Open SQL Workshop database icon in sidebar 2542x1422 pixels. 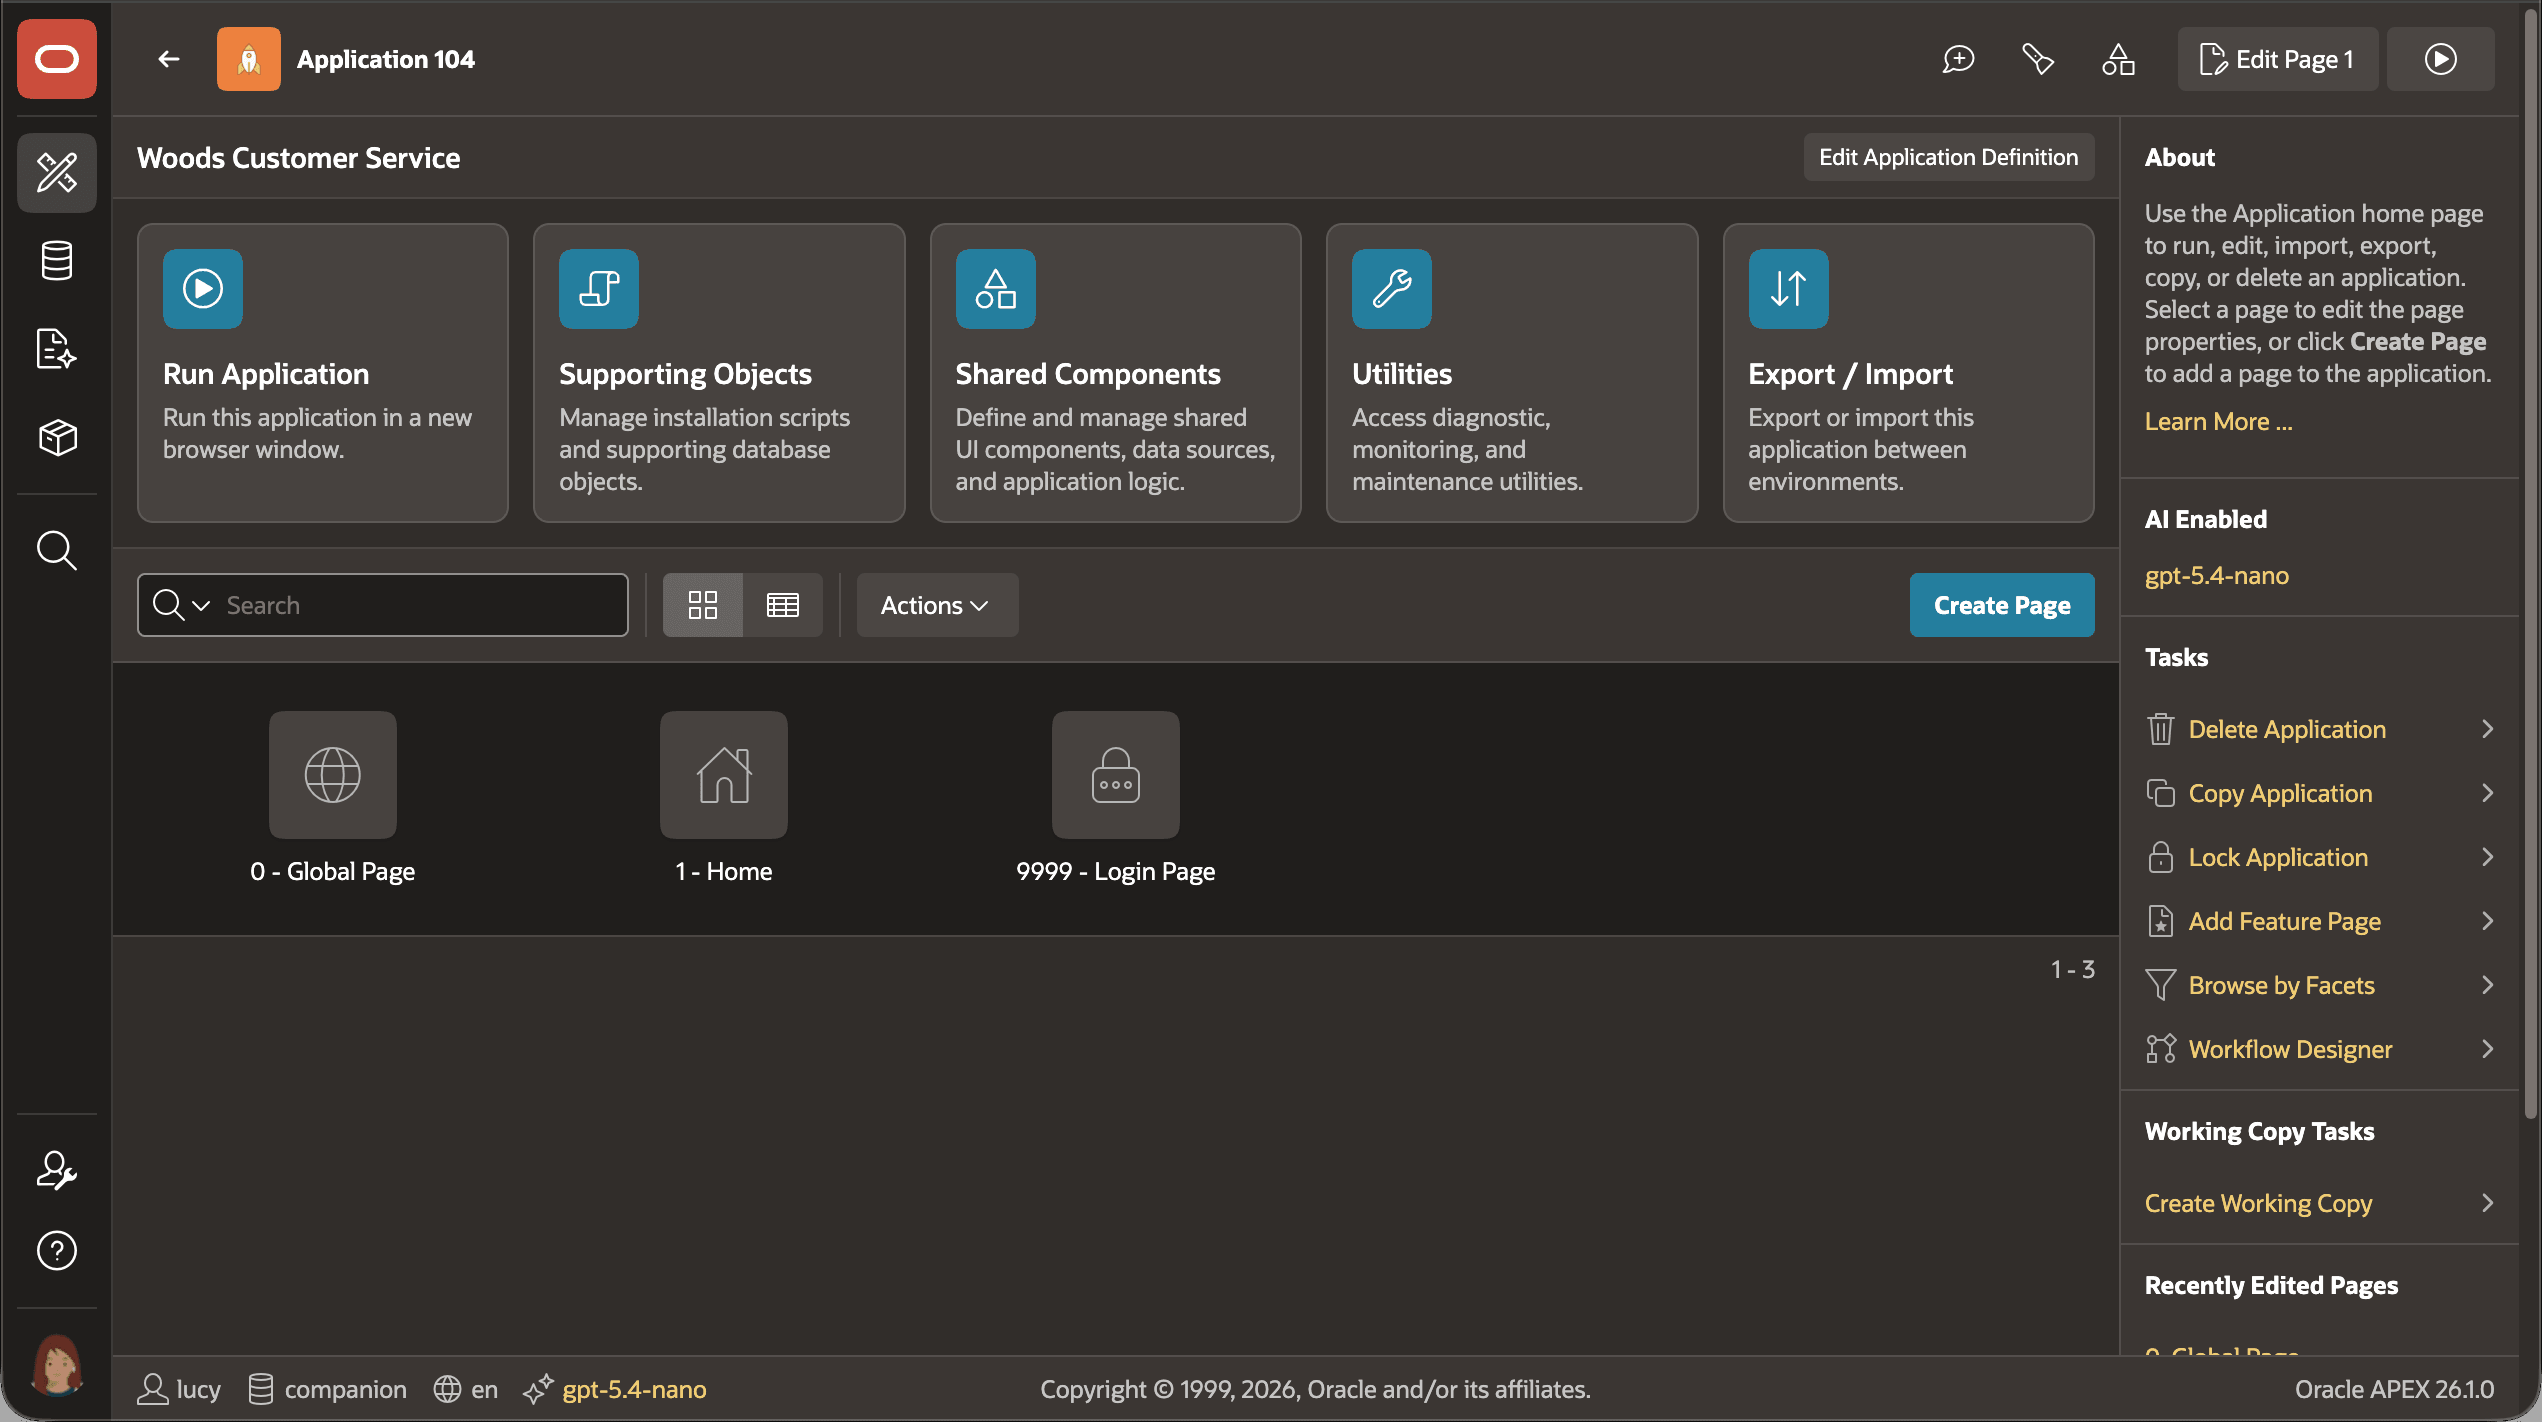pos(57,261)
